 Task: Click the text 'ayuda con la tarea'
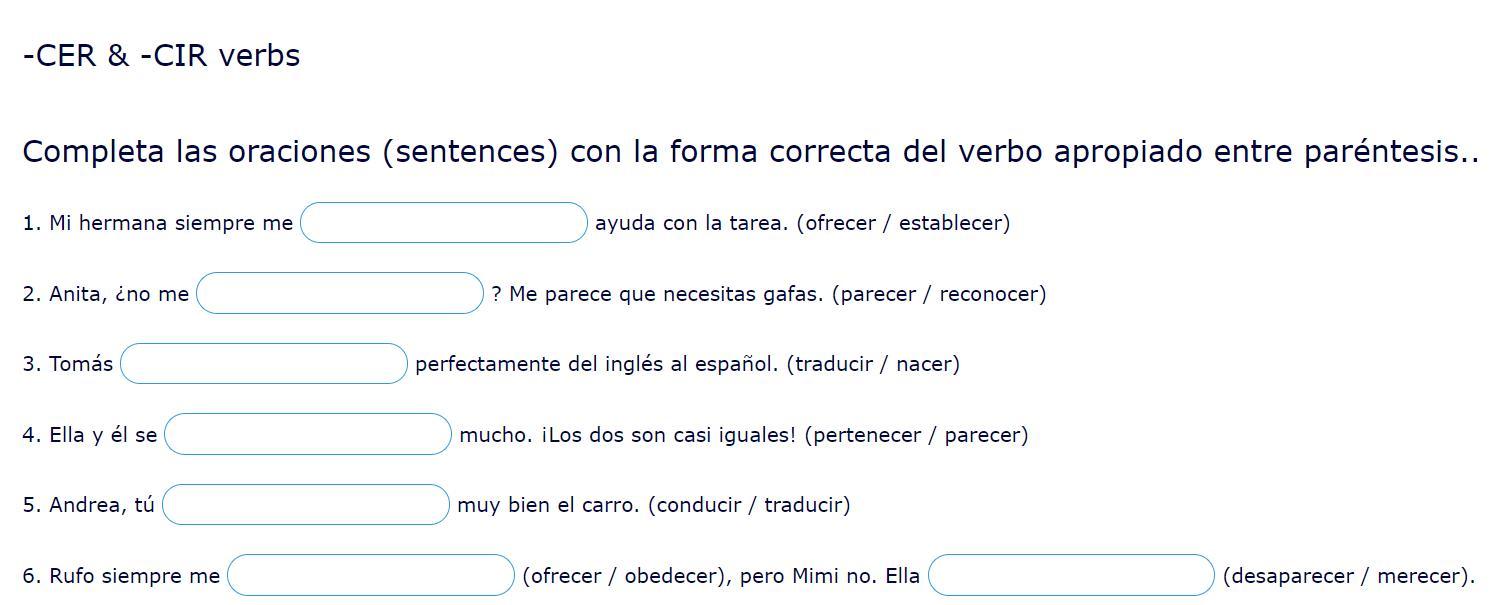click(x=692, y=223)
